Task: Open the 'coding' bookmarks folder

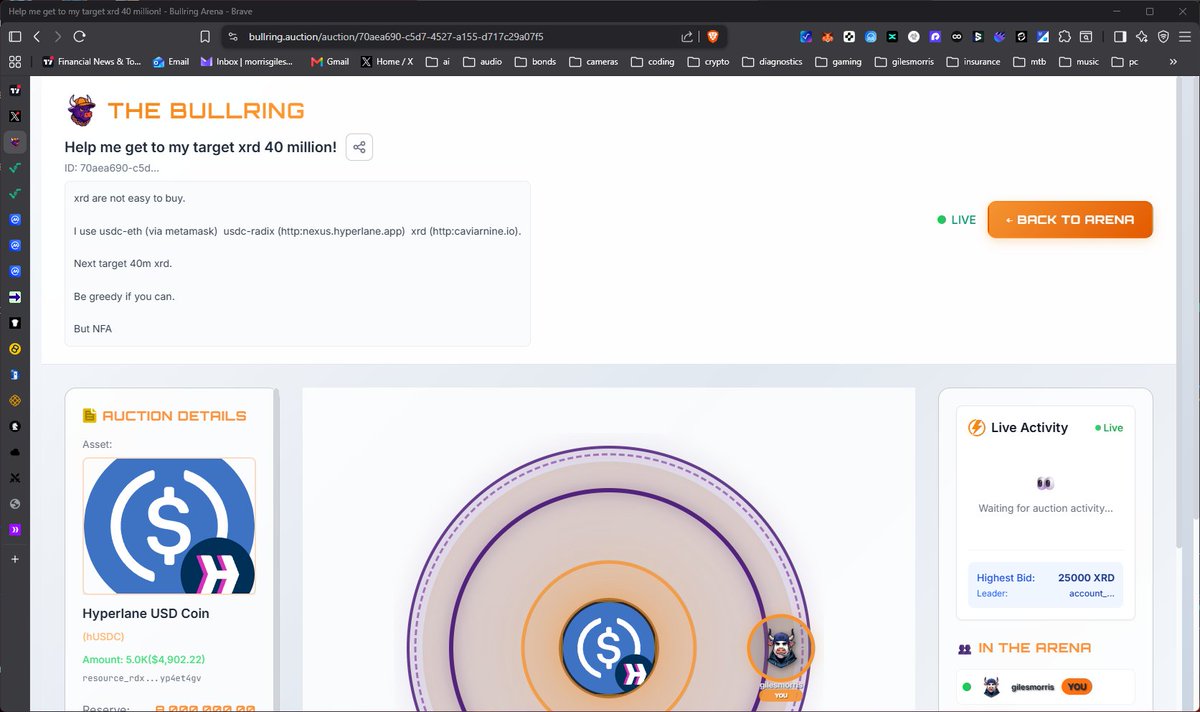Action: [652, 61]
